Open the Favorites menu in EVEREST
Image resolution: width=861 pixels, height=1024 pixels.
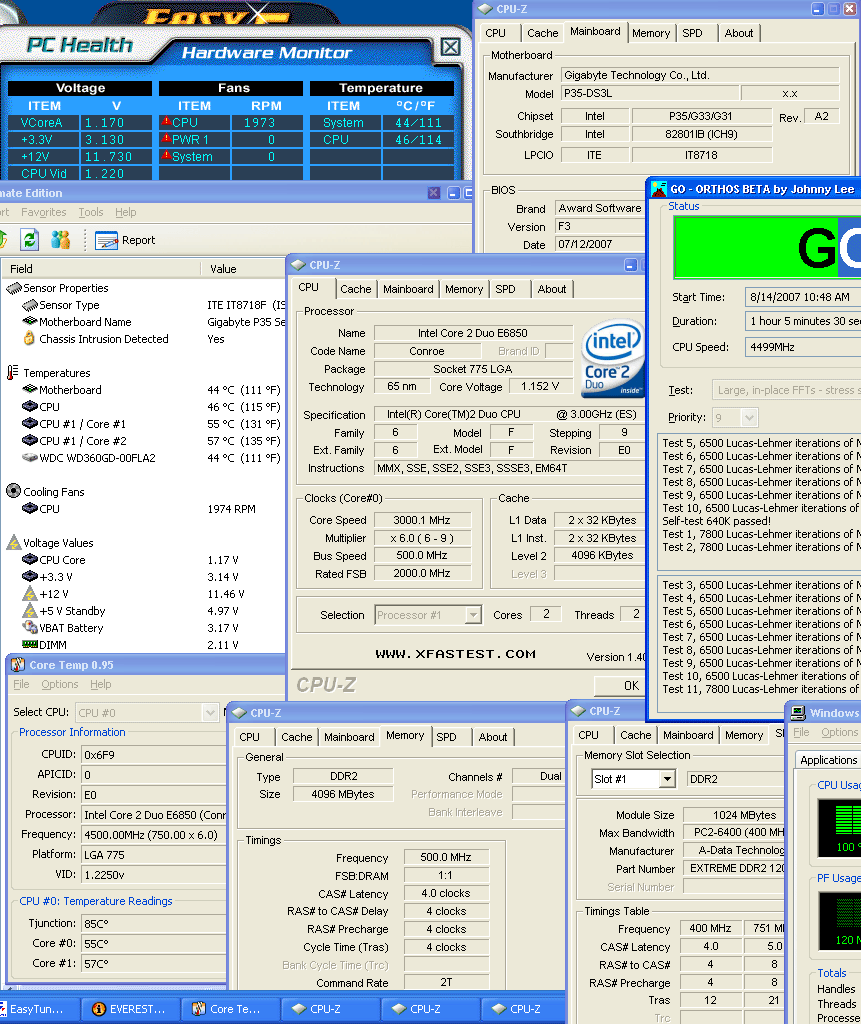pos(44,212)
